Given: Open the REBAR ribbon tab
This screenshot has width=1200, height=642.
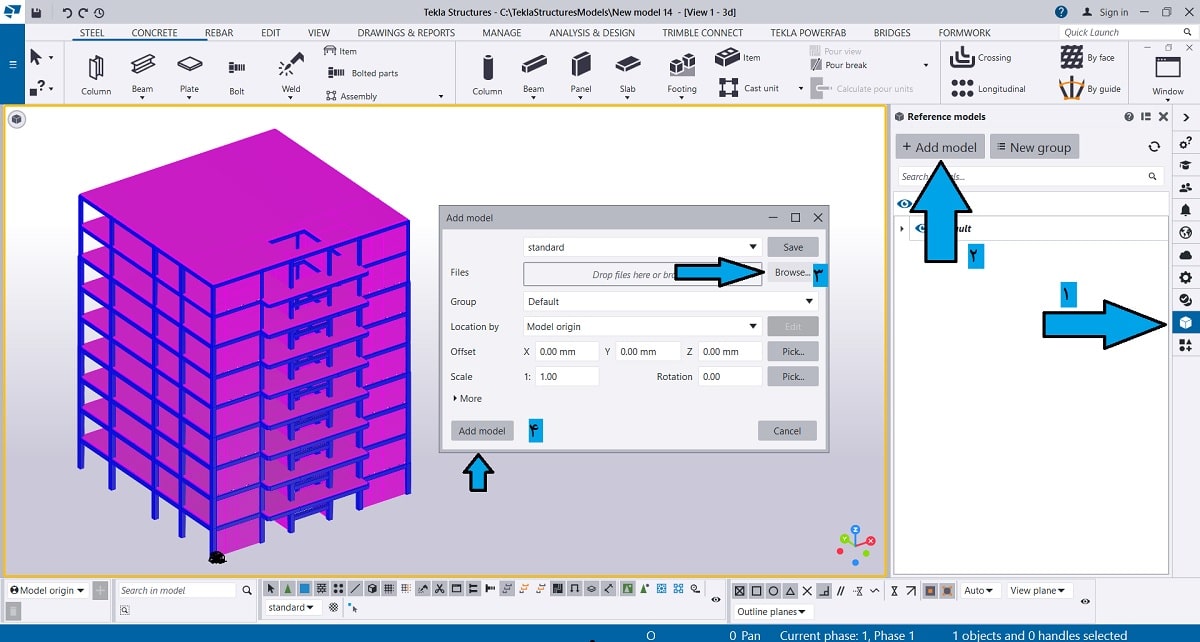Looking at the screenshot, I should [219, 33].
